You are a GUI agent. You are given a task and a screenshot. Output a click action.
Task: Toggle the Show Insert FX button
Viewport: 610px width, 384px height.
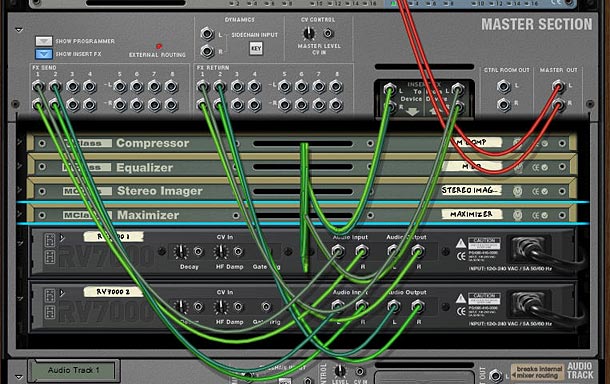point(44,54)
